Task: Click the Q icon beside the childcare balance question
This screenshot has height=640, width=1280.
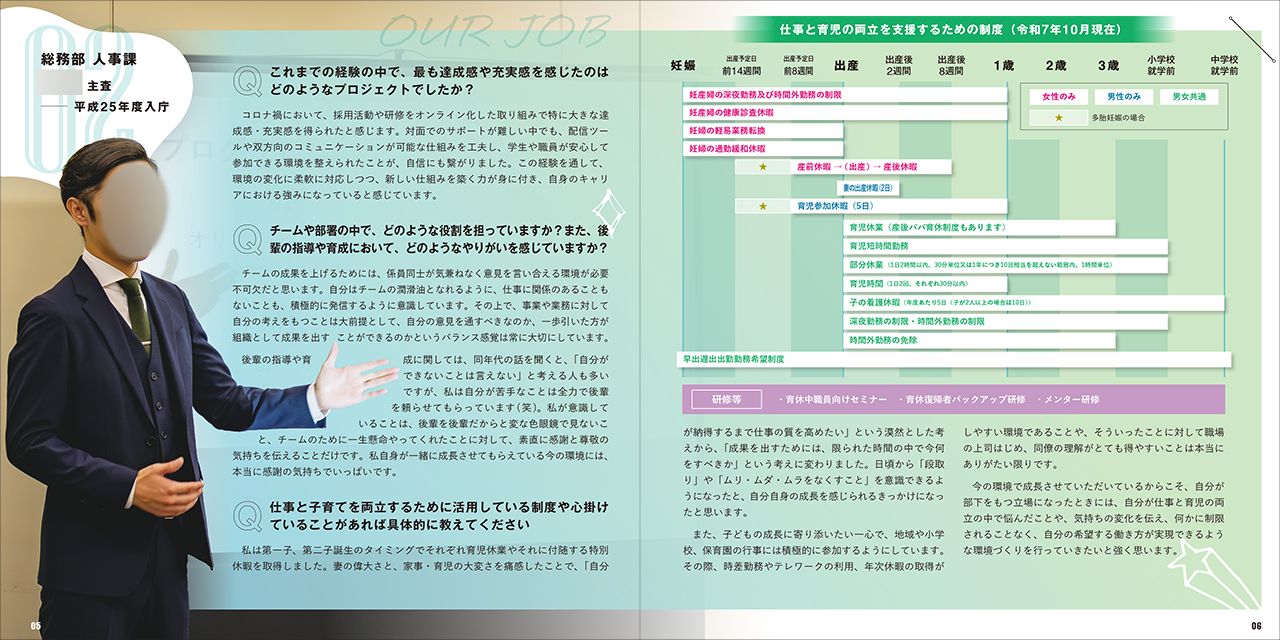Action: [247, 515]
